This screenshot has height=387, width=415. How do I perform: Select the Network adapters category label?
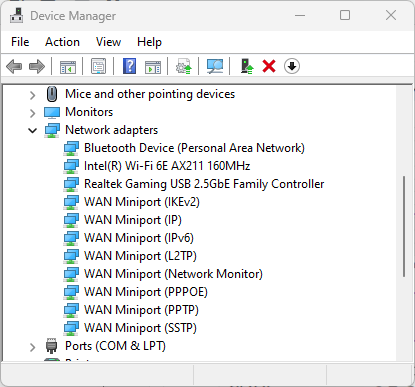(112, 130)
